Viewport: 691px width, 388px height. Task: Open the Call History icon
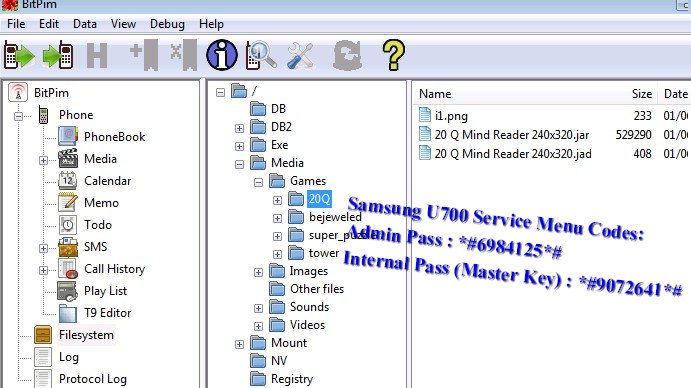68,269
